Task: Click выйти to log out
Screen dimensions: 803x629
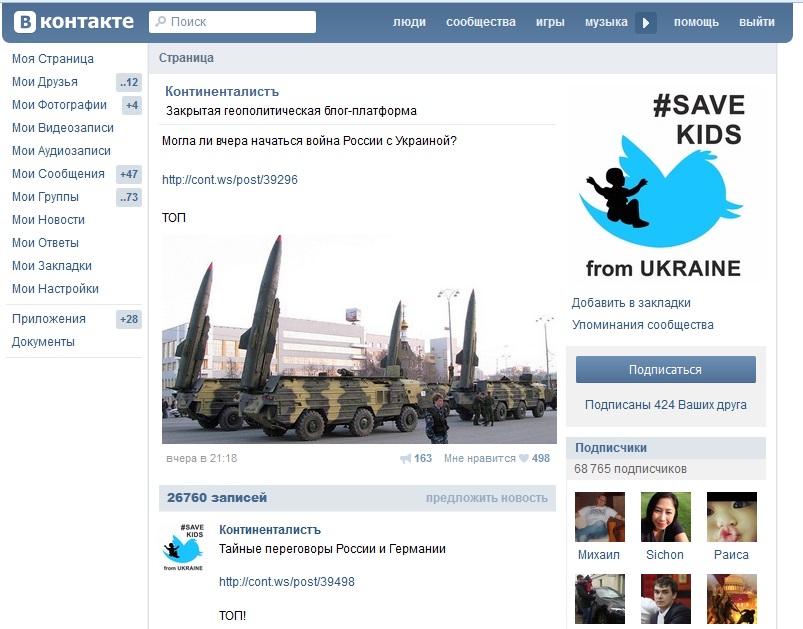Action: coord(756,22)
